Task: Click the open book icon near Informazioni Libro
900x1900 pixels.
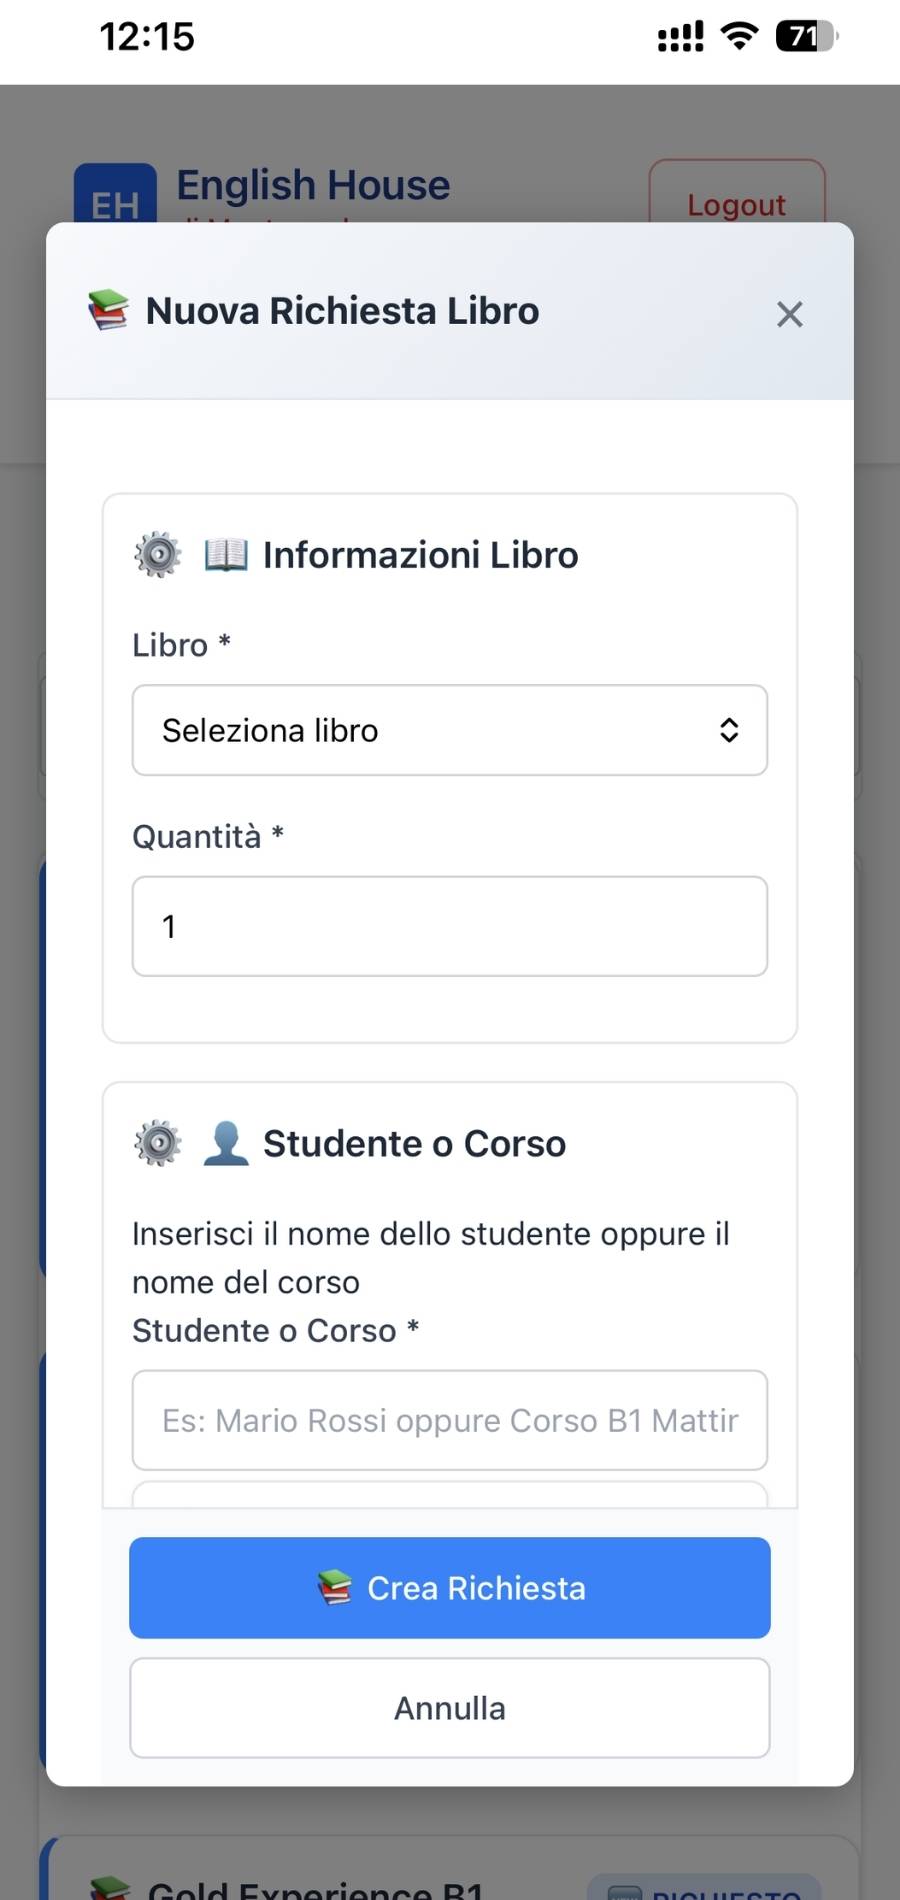Action: (x=226, y=554)
